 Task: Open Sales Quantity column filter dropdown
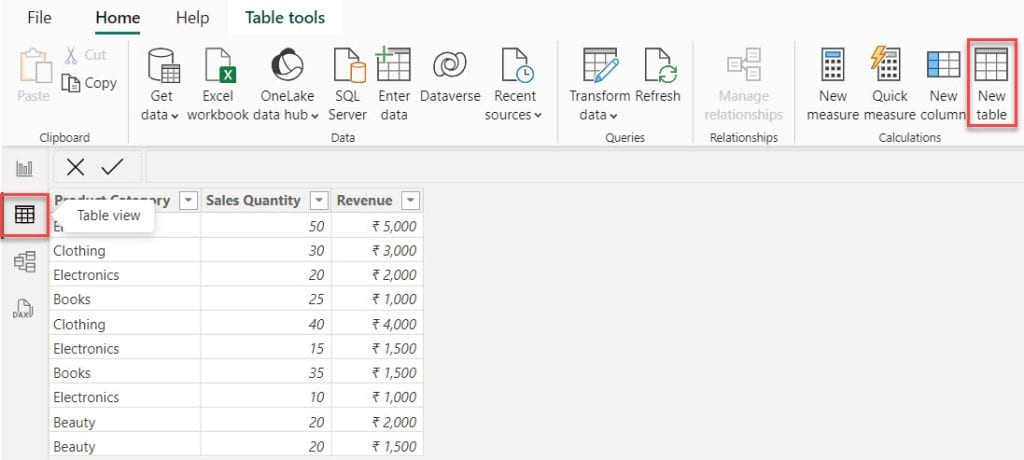[x=319, y=201]
